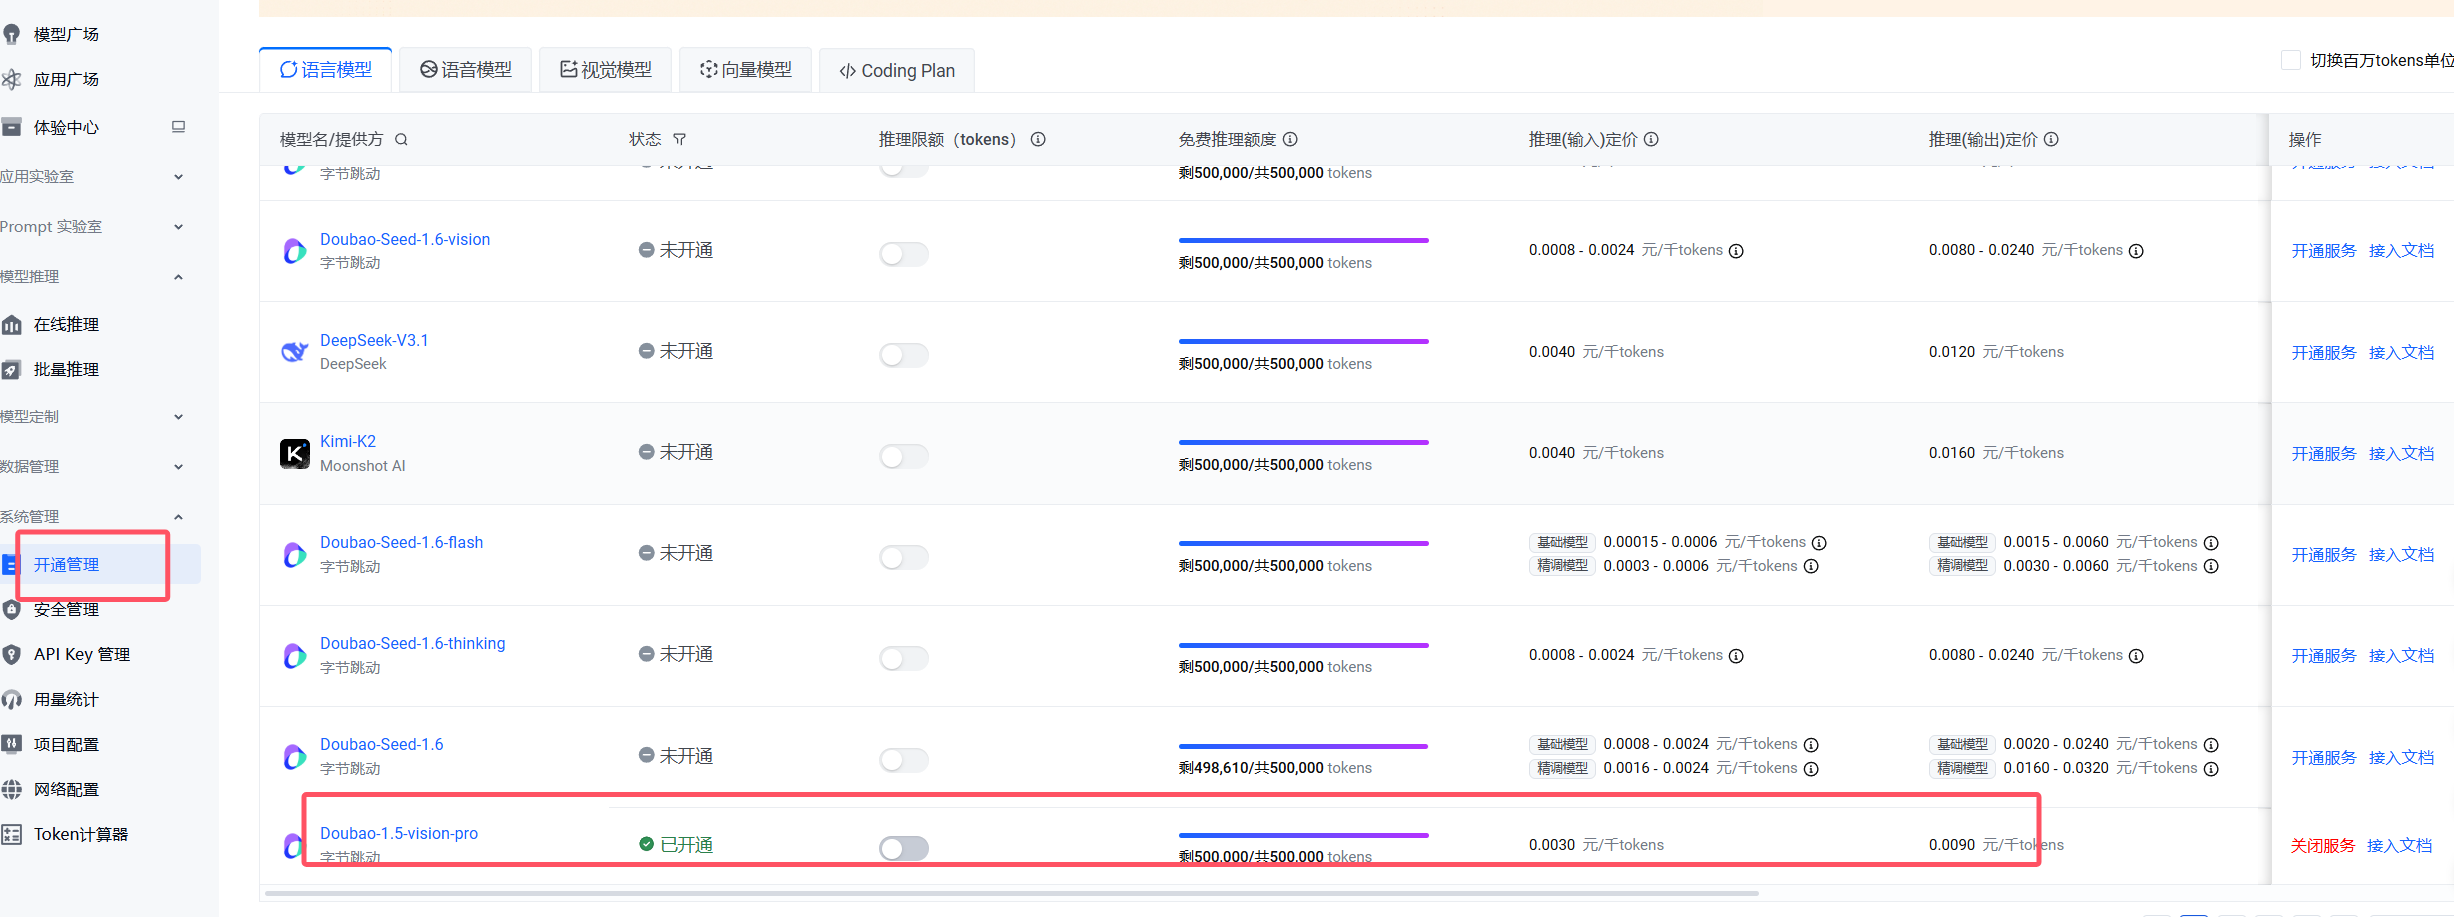
Task: Click the DeepSeek whale logo
Action: [295, 352]
